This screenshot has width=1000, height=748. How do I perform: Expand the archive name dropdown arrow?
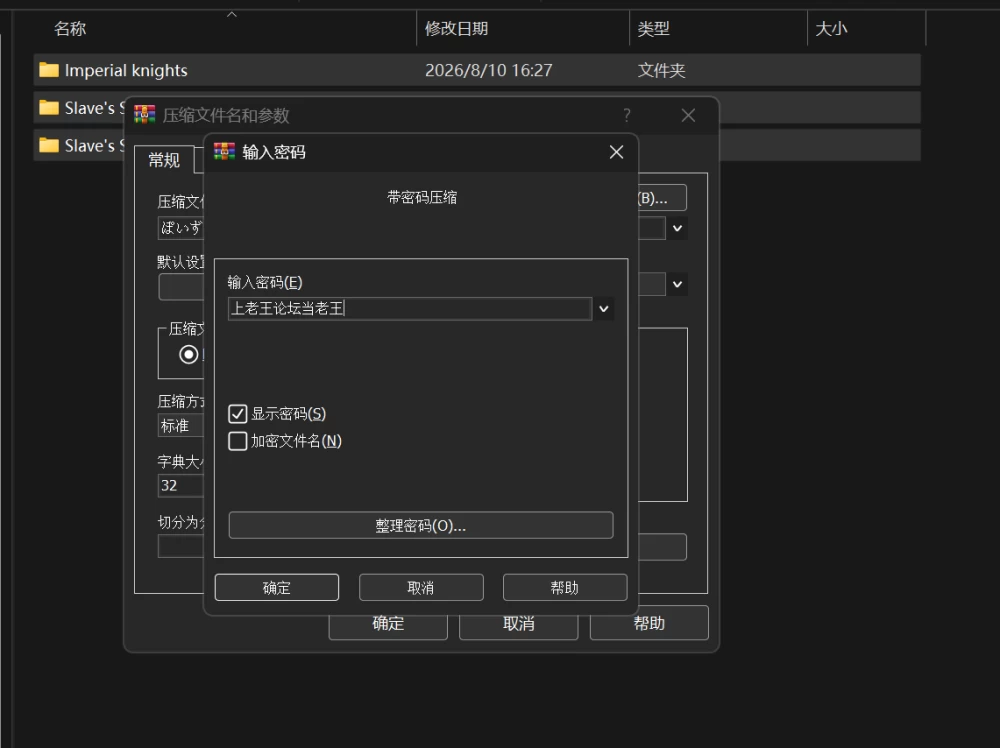pyautogui.click(x=677, y=228)
